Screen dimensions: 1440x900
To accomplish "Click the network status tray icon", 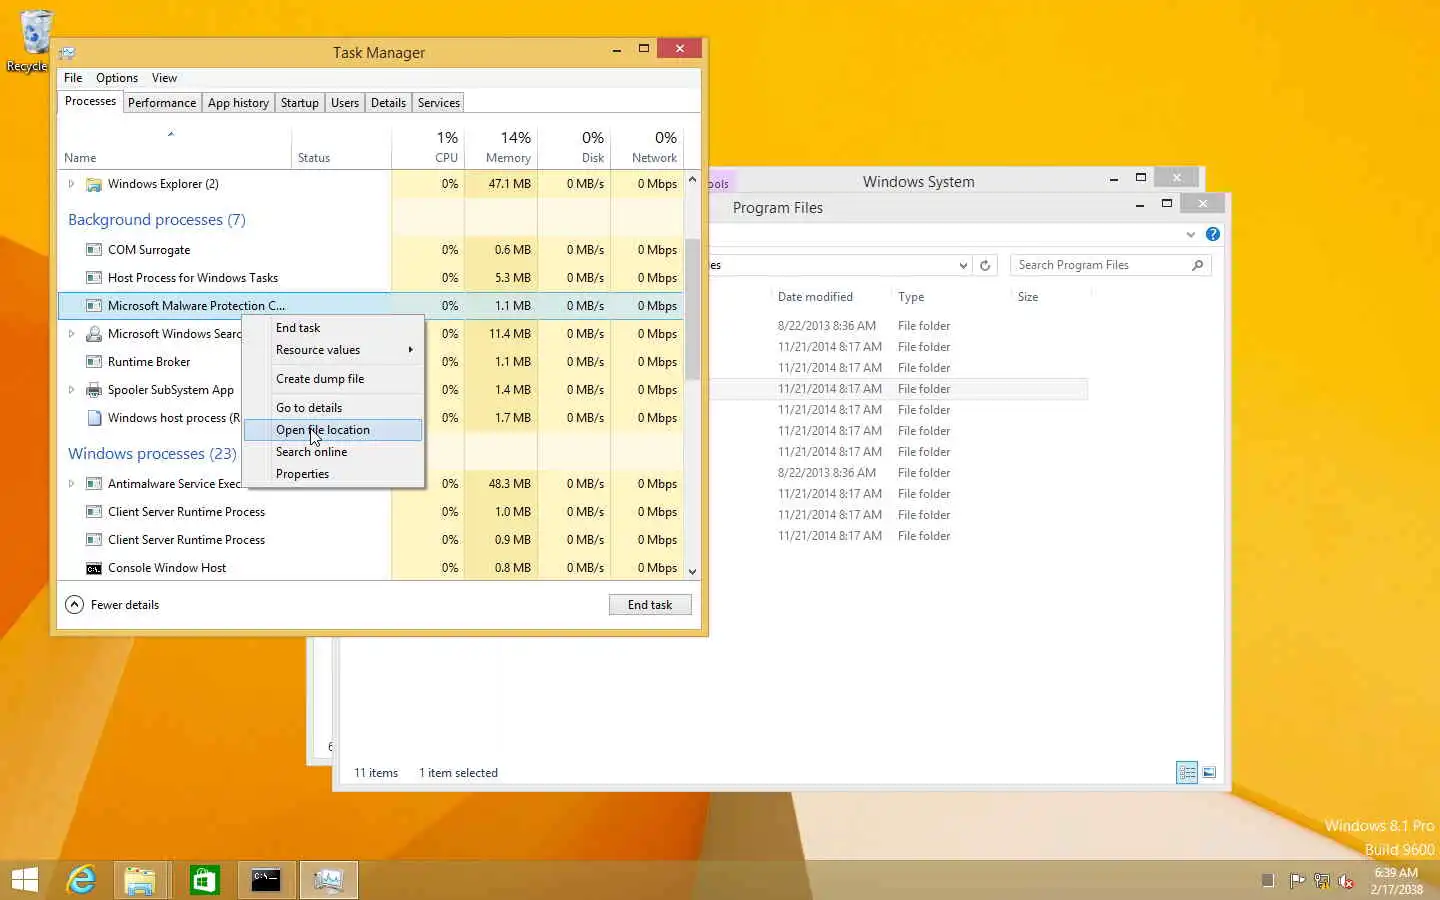I will (1321, 881).
